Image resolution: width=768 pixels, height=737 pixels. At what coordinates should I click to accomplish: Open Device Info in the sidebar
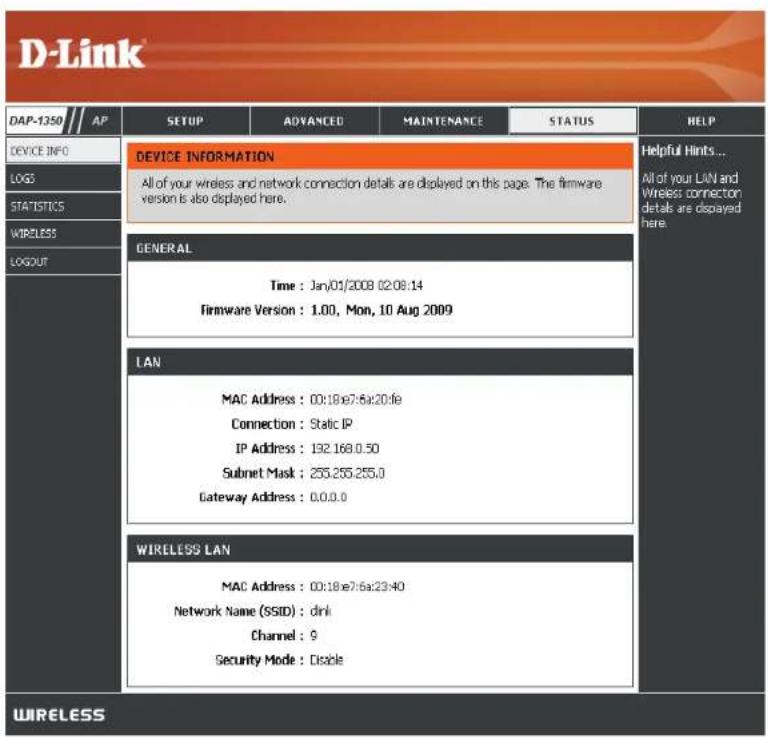(63, 151)
